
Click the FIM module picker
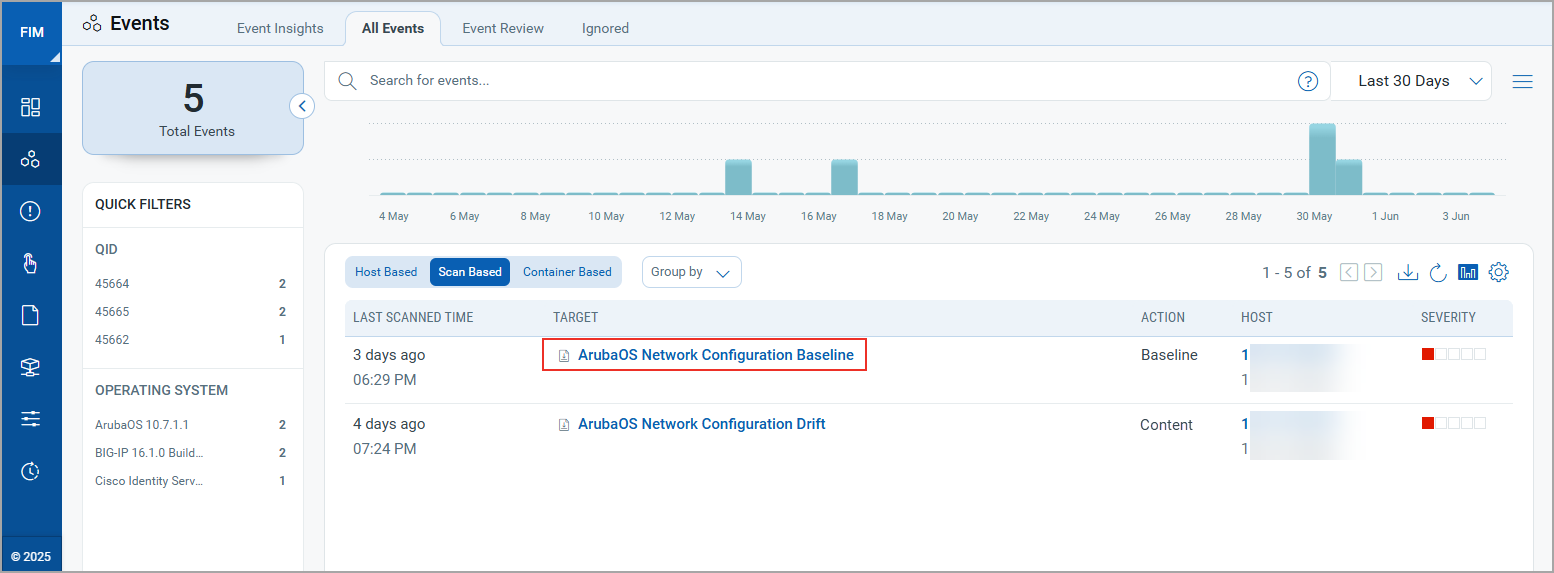point(32,32)
